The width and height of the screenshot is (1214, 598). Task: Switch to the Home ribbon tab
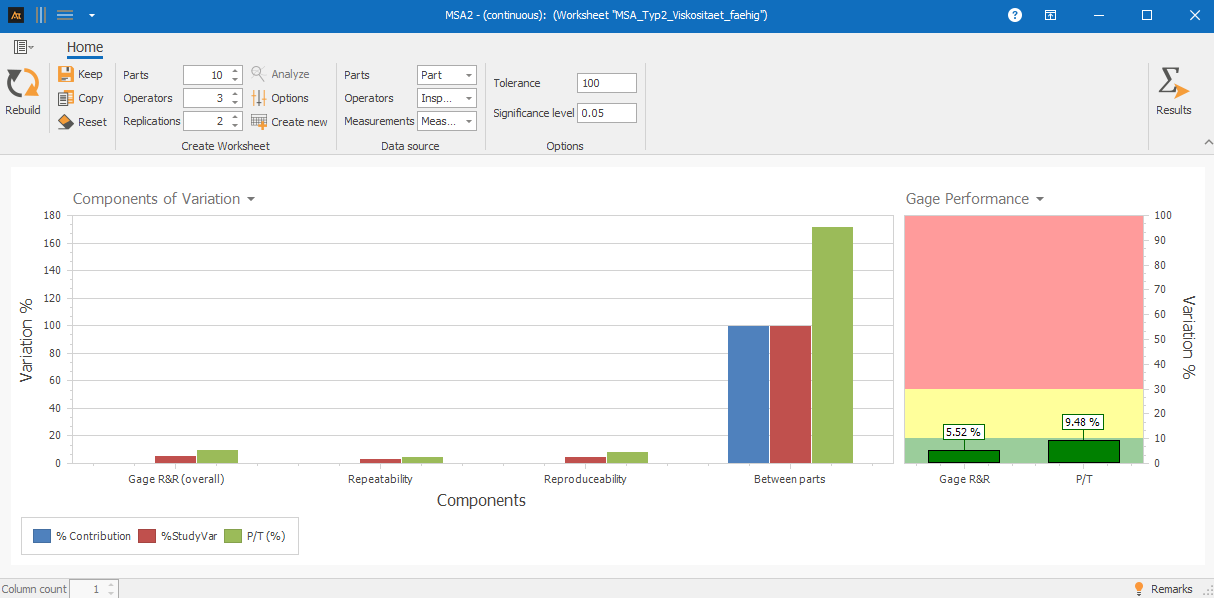pyautogui.click(x=85, y=47)
